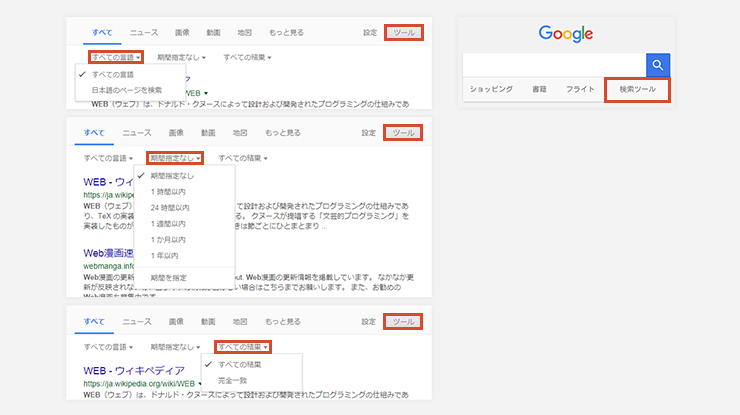Click ツール button in the 完全一致 menu panel
This screenshot has height=415, width=740.
click(x=403, y=322)
